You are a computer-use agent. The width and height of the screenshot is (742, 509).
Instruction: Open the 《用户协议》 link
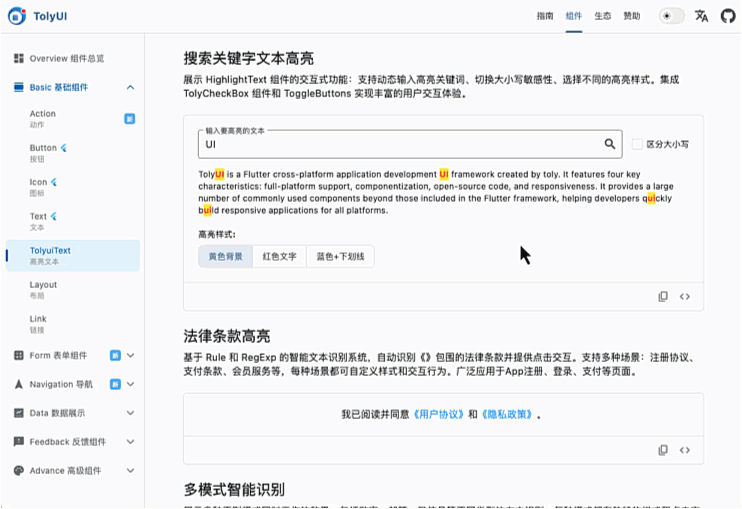(438, 414)
